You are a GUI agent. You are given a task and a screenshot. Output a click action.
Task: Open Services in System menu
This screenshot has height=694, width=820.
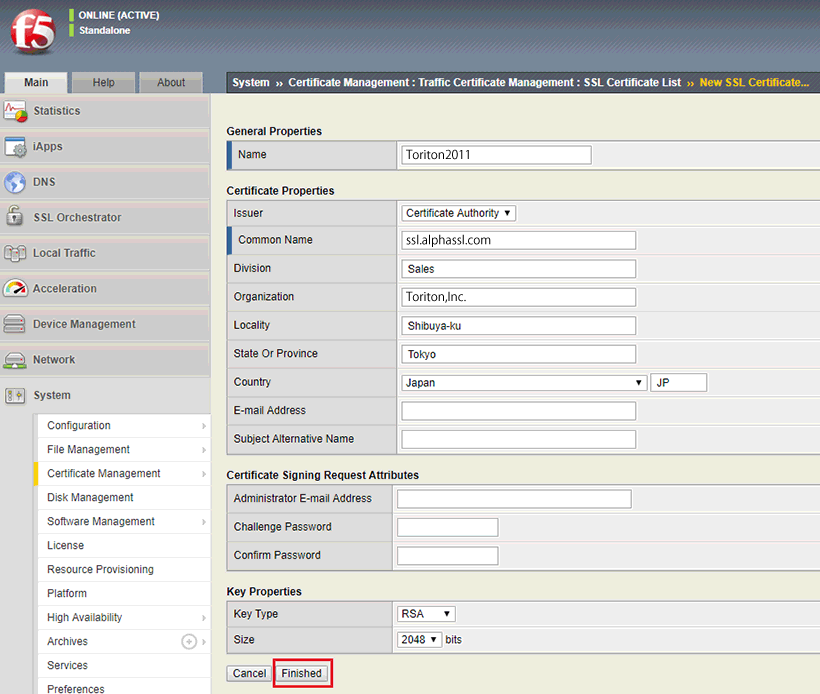coord(67,665)
